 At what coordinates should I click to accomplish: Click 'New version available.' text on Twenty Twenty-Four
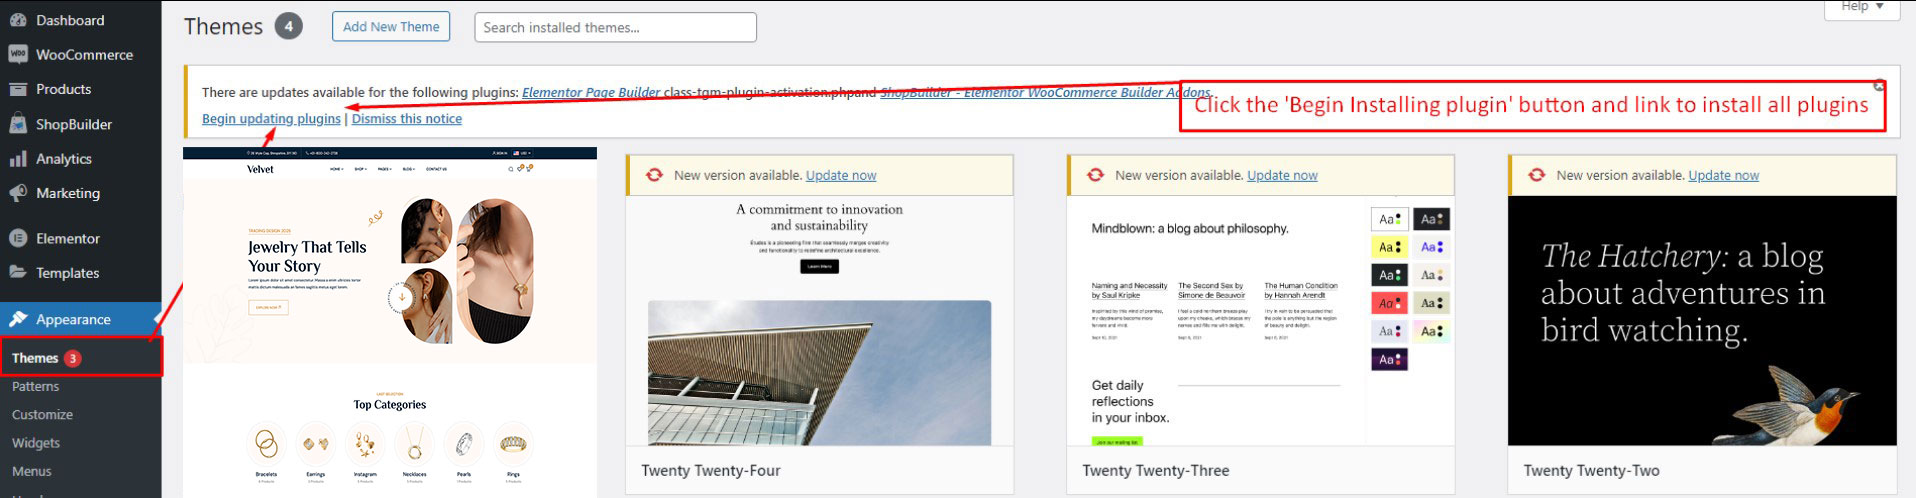738,175
